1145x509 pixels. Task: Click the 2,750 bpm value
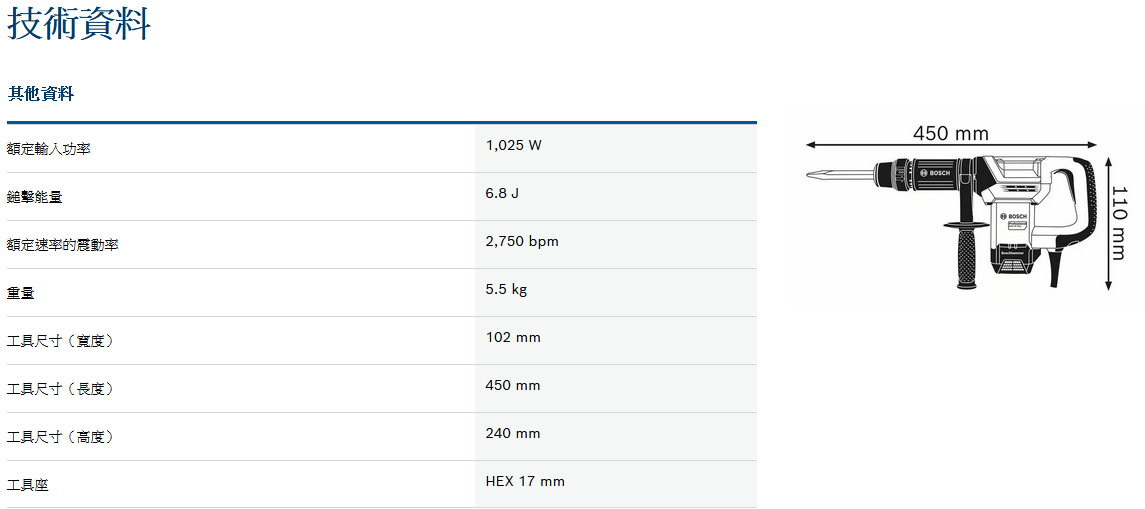click(522, 241)
